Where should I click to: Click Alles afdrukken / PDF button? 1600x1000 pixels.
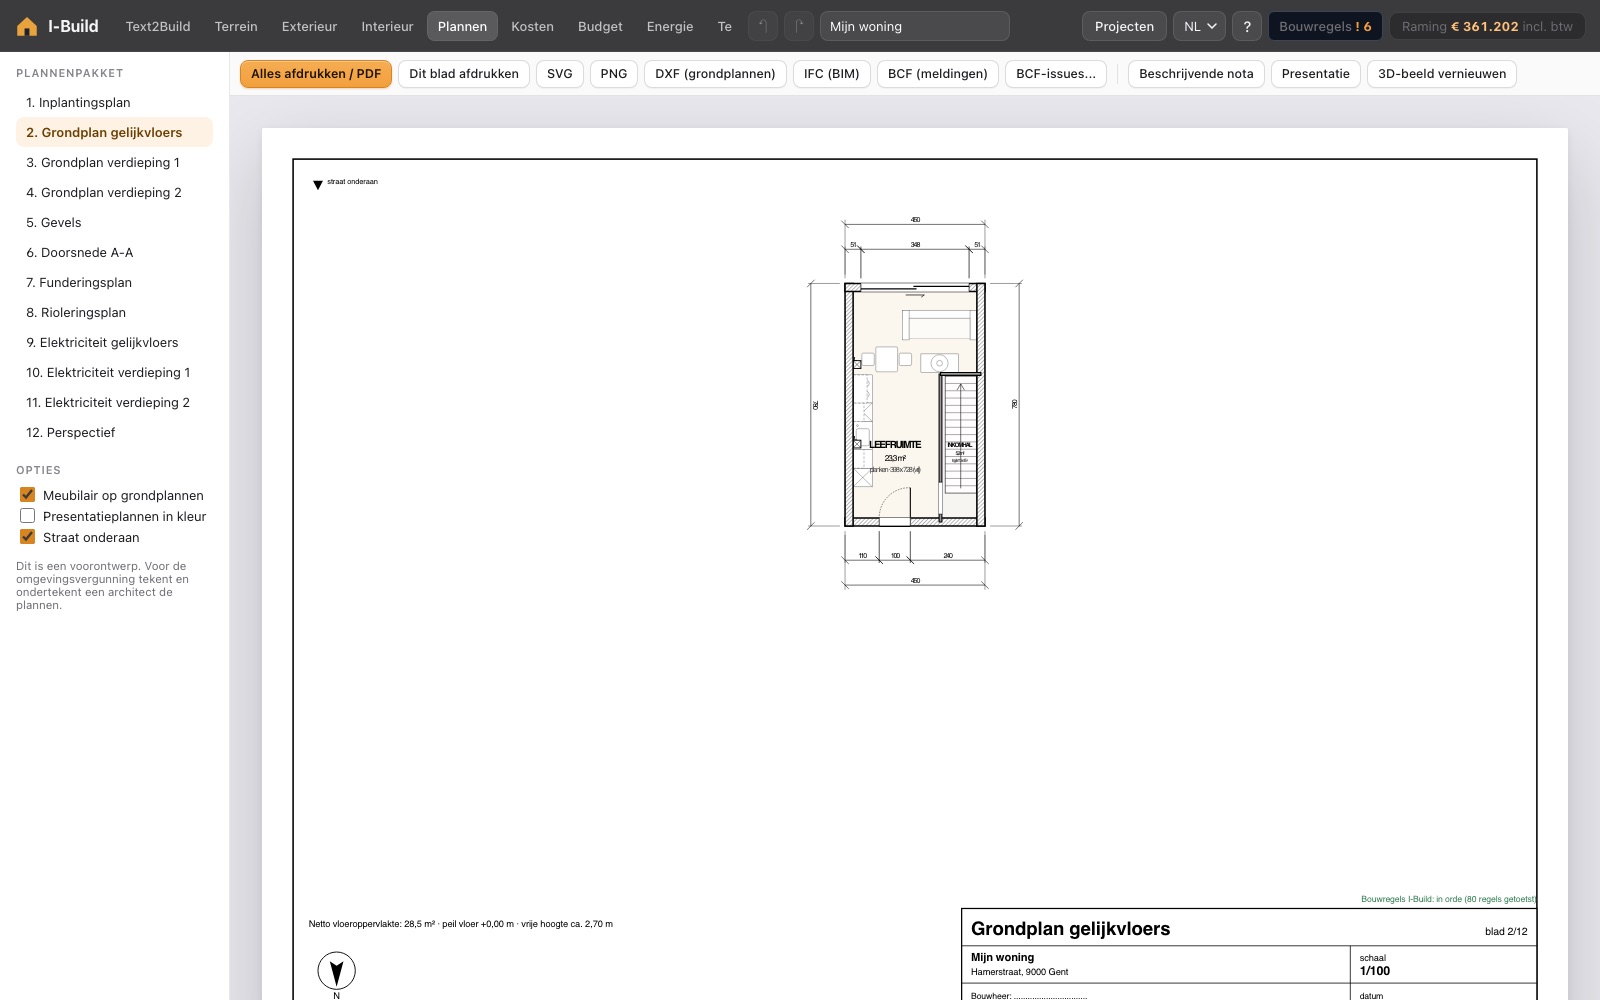click(316, 74)
